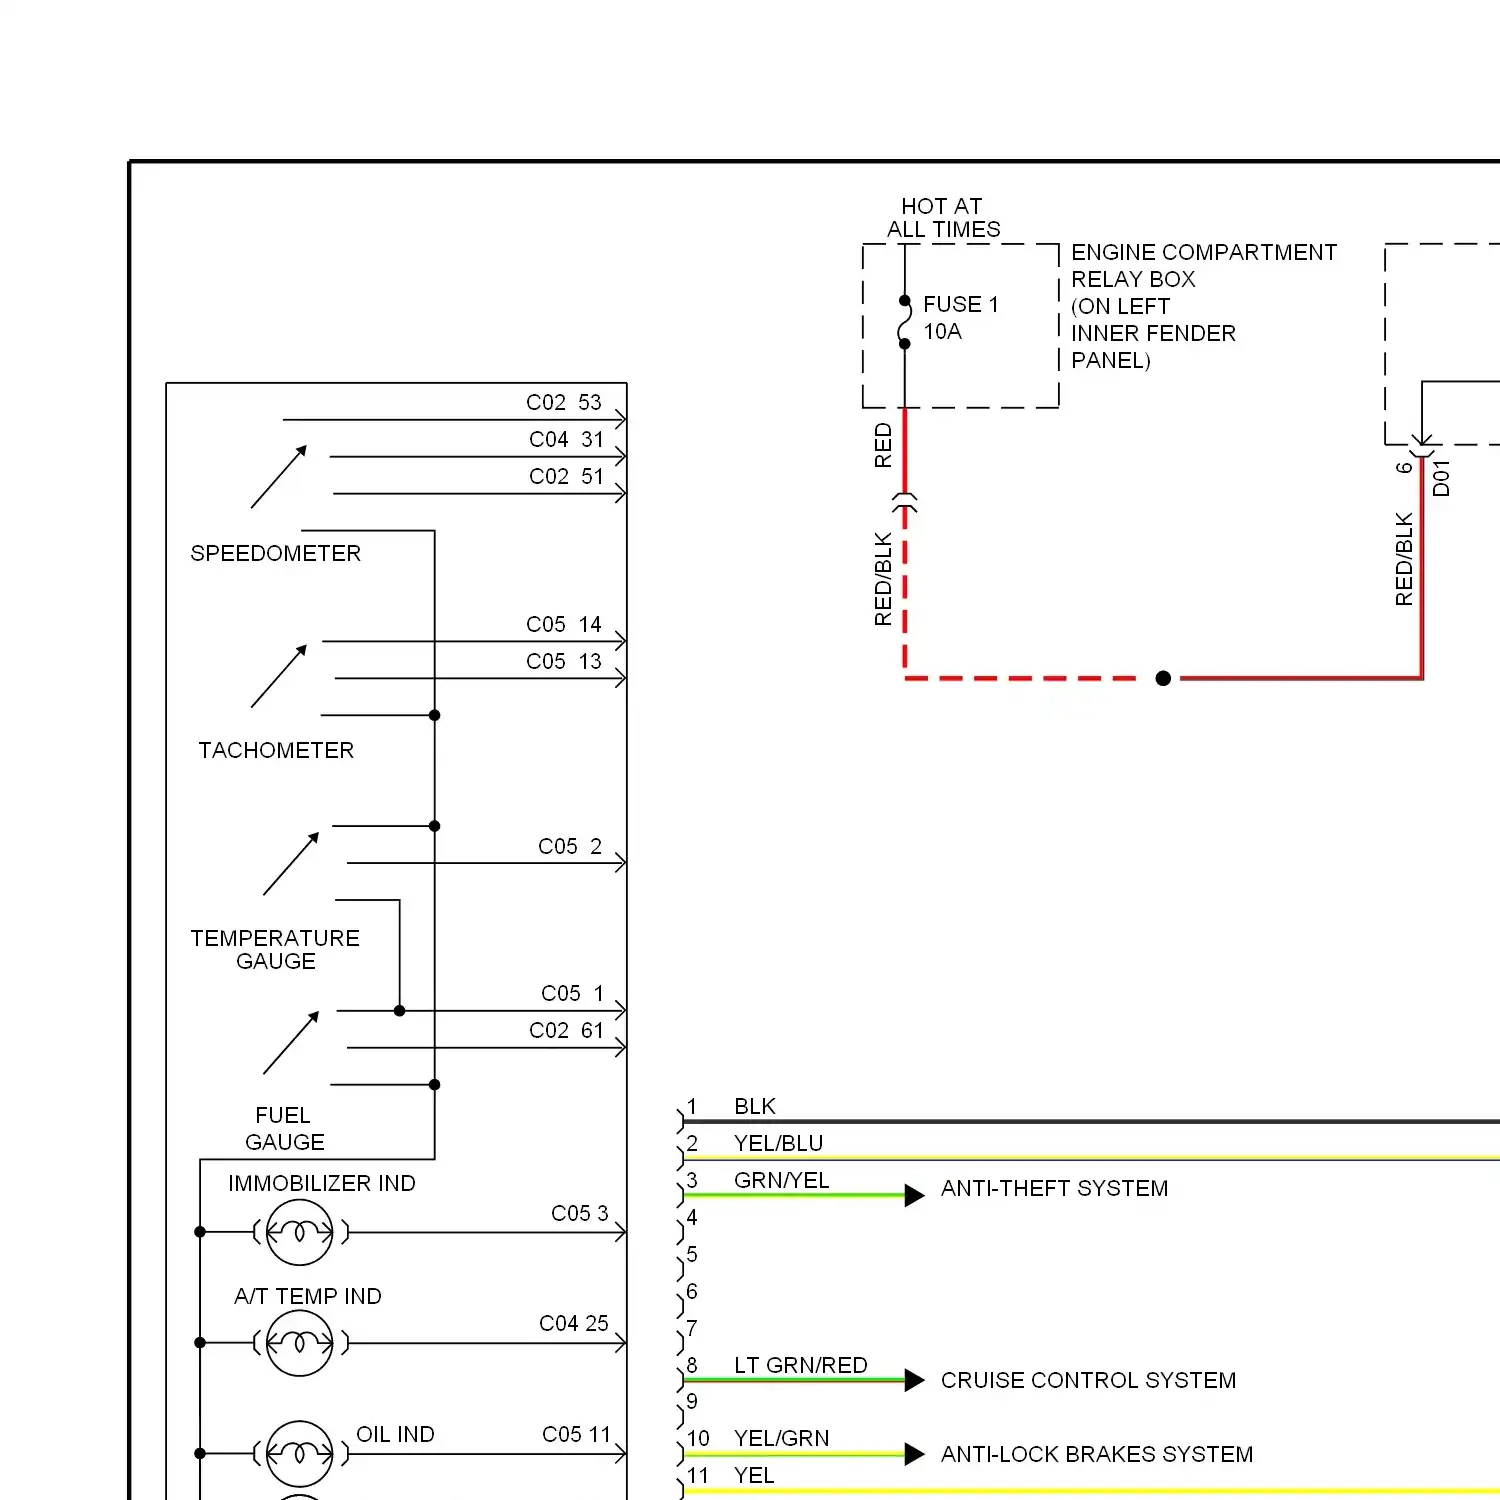Image resolution: width=1500 pixels, height=1500 pixels.
Task: Click the temperature gauge needle arrow symbol
Action: pos(291,864)
